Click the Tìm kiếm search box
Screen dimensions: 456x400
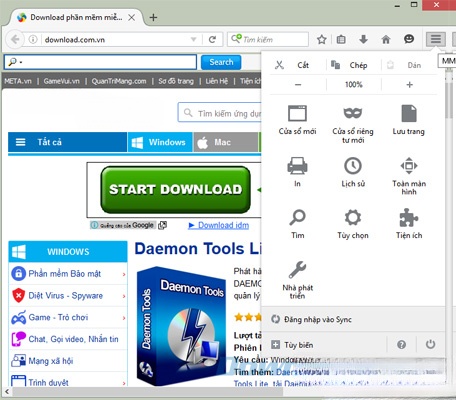point(268,39)
